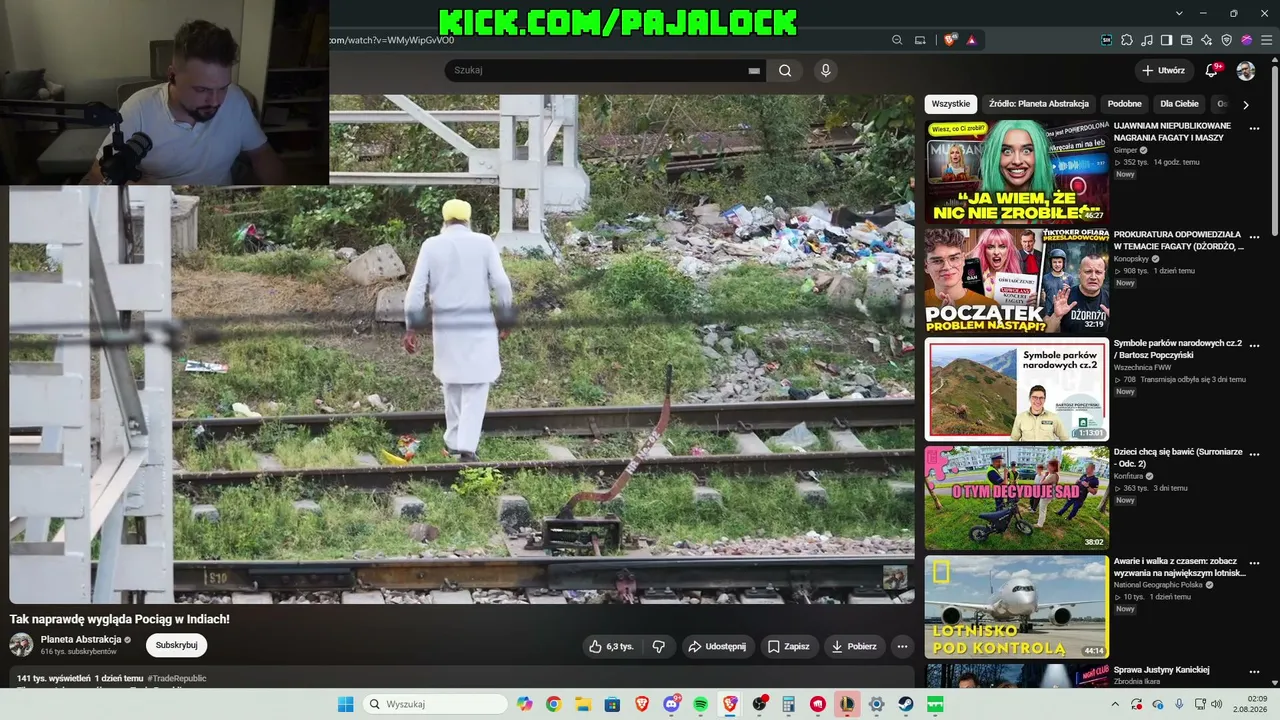Open options for Sprawa Justyny Kanickiej video
This screenshot has width=1280, height=720.
coord(1255,671)
